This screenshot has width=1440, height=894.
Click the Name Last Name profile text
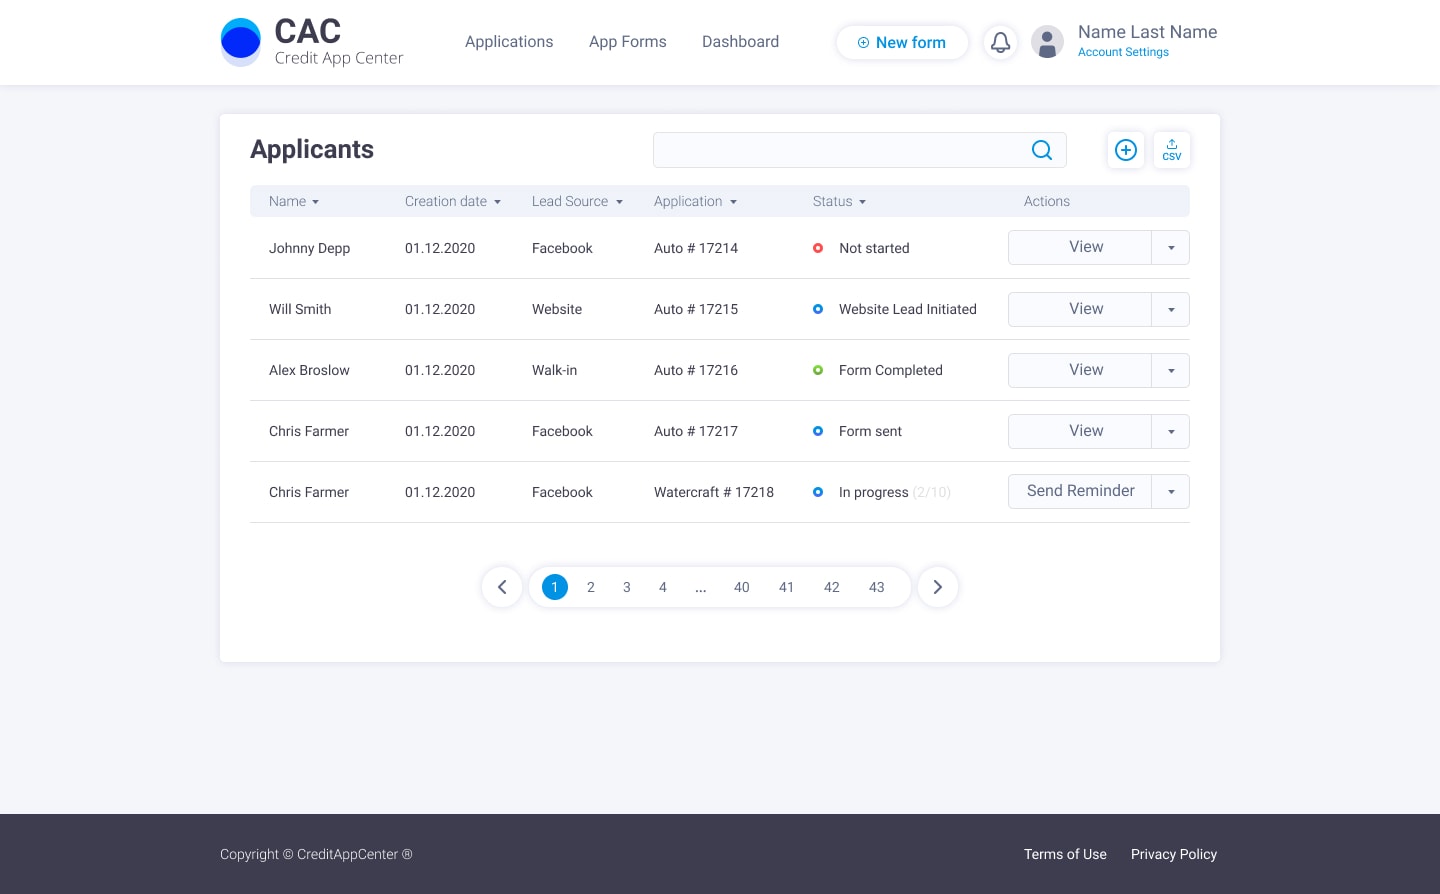(x=1148, y=32)
